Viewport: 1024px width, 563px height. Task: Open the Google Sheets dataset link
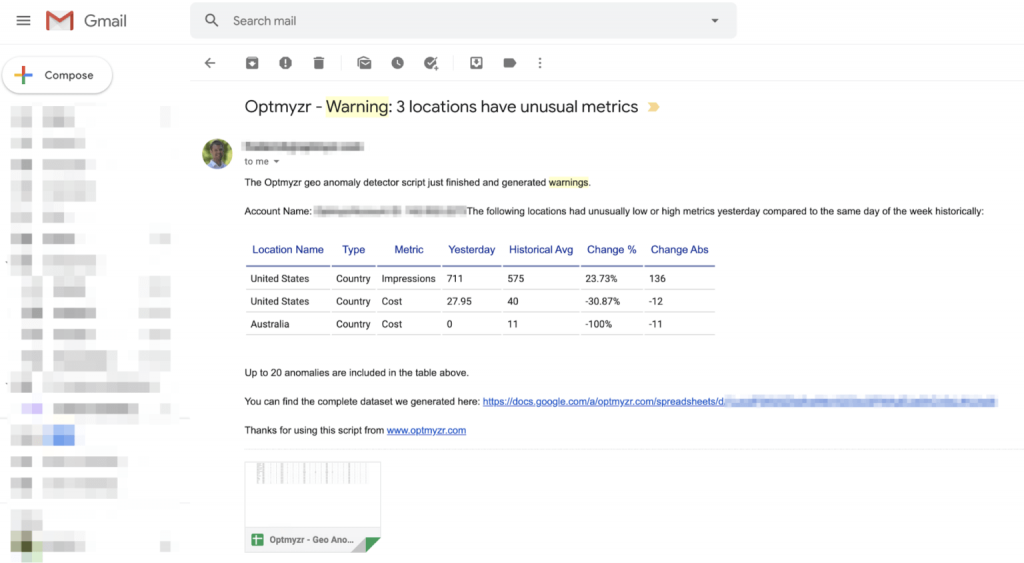pos(739,402)
